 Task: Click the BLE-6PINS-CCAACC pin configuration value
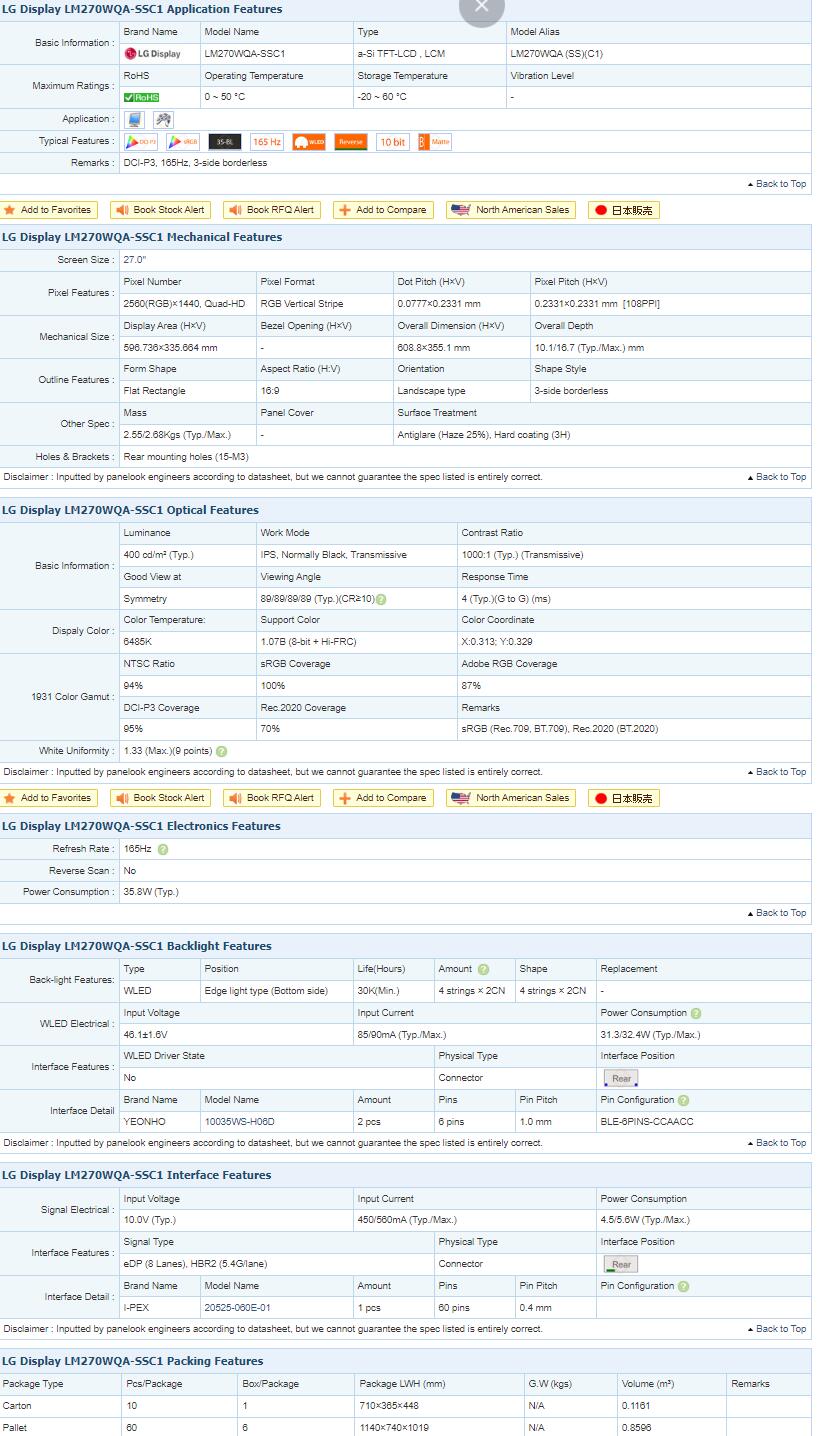pyautogui.click(x=647, y=1122)
